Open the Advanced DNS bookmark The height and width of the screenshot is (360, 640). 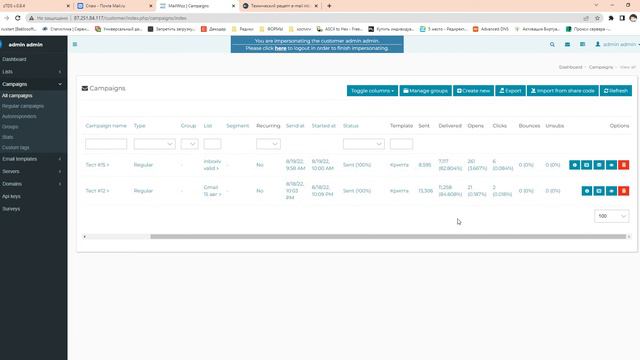pos(491,29)
